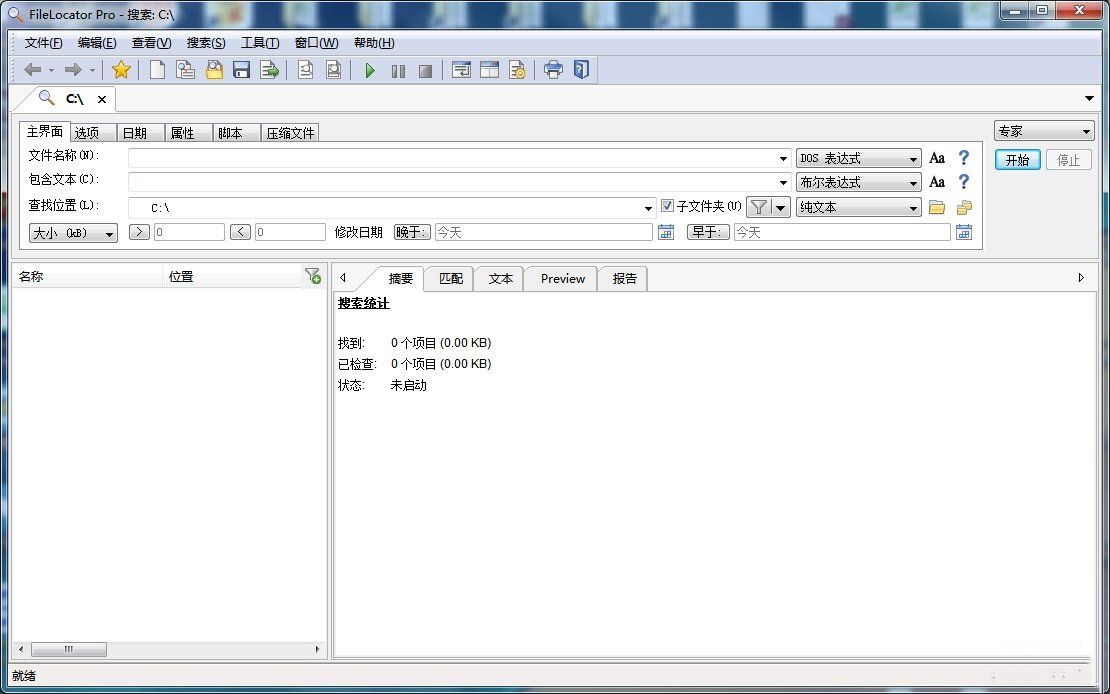Toggle the 子文件夹 checkbox

point(667,206)
